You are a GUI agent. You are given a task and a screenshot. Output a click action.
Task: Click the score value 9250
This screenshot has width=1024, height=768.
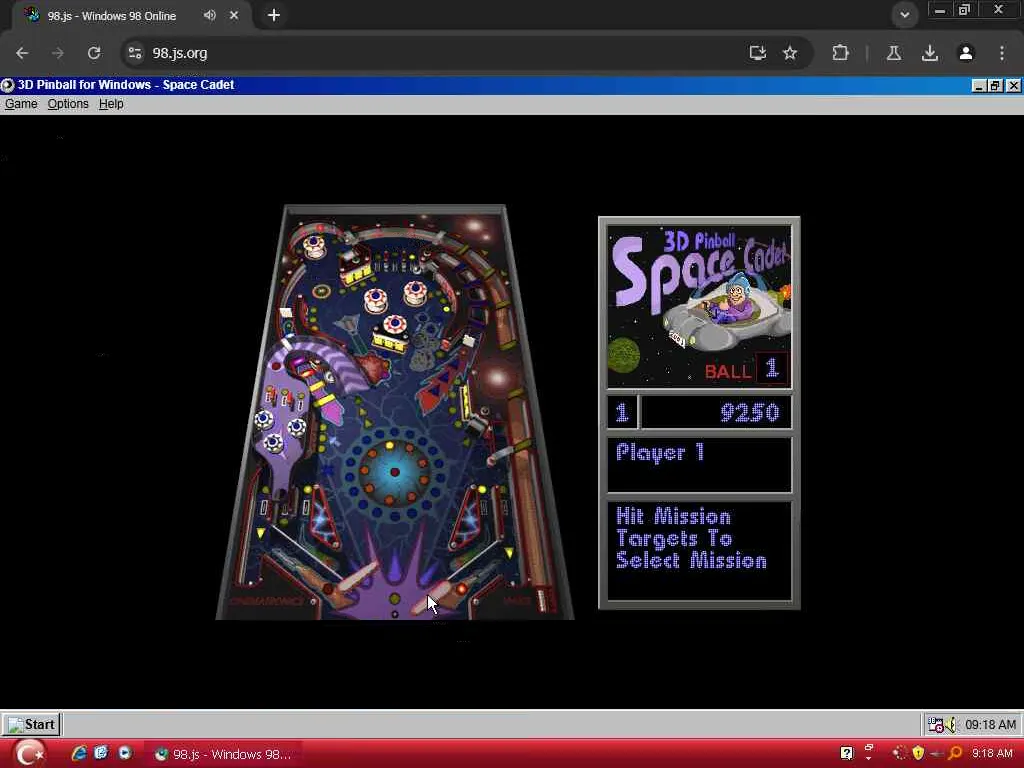(750, 413)
